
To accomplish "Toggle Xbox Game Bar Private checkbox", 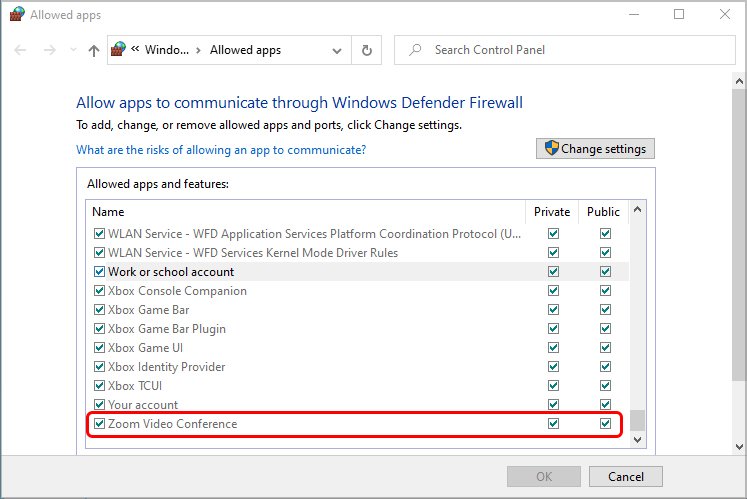I will click(553, 310).
